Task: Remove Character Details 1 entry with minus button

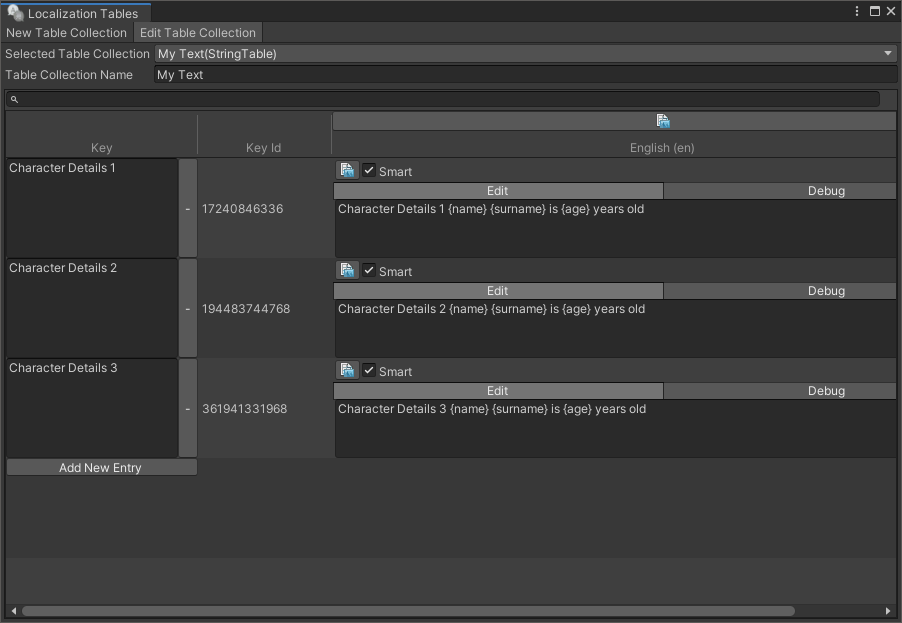Action: tap(187, 209)
